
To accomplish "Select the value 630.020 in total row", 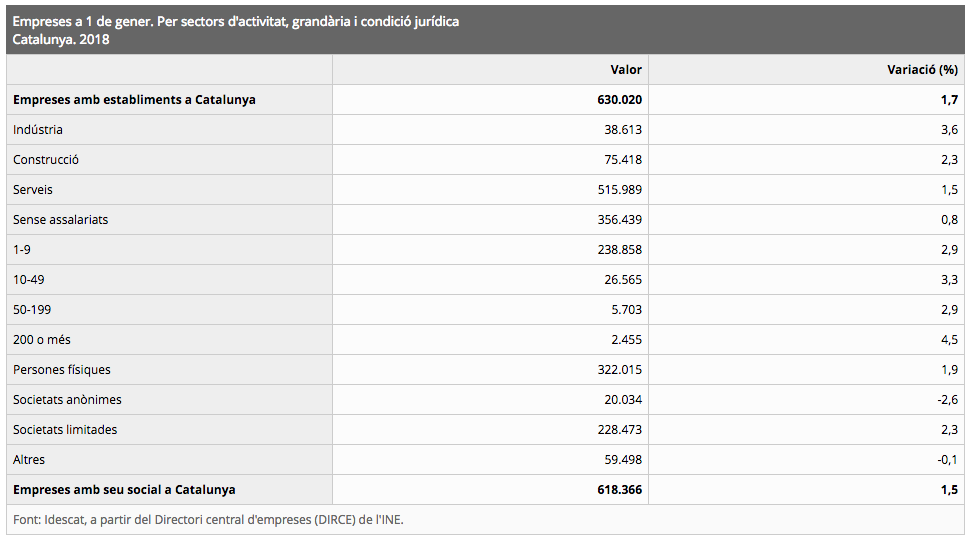I will click(619, 99).
